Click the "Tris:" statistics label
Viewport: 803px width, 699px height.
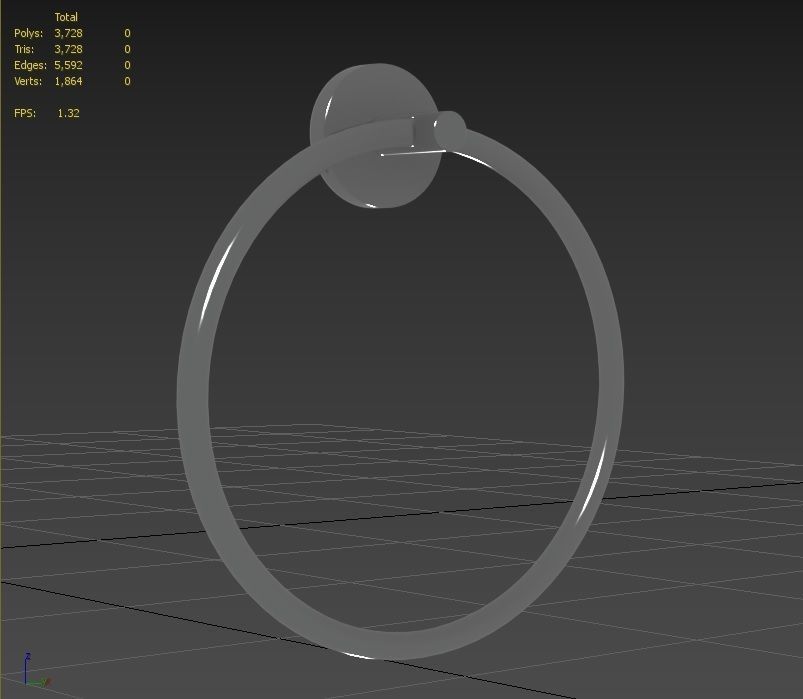(x=24, y=49)
